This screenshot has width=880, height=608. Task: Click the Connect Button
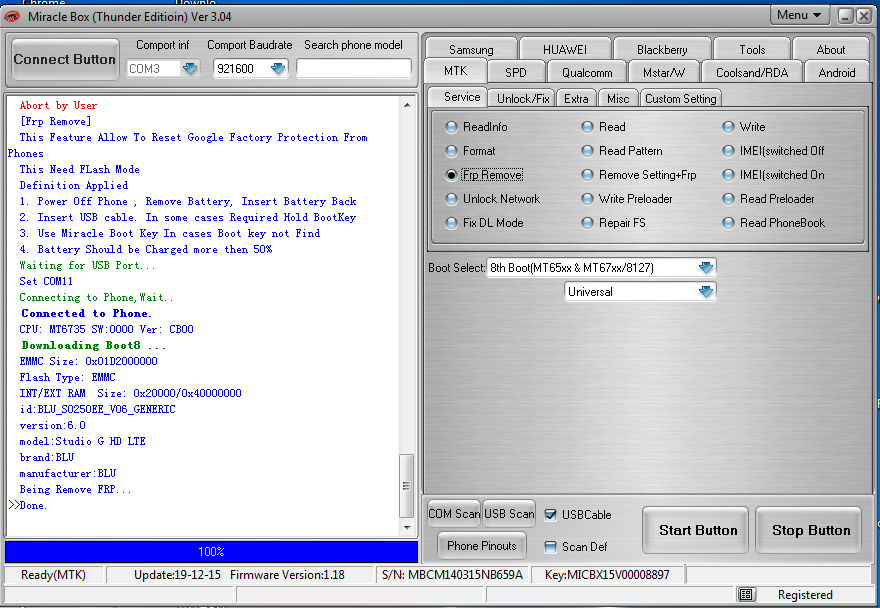coord(65,59)
